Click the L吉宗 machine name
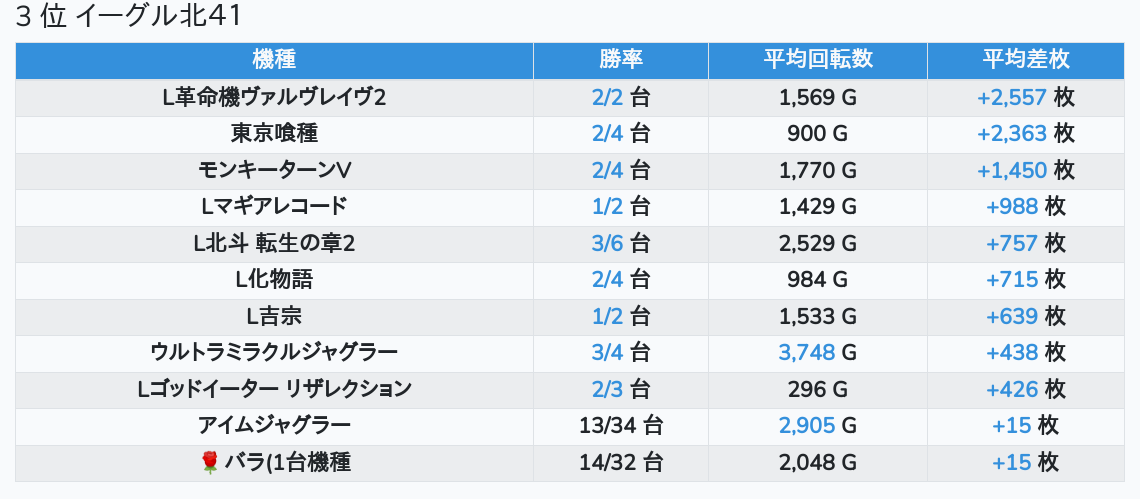Image resolution: width=1140 pixels, height=499 pixels. tap(274, 316)
